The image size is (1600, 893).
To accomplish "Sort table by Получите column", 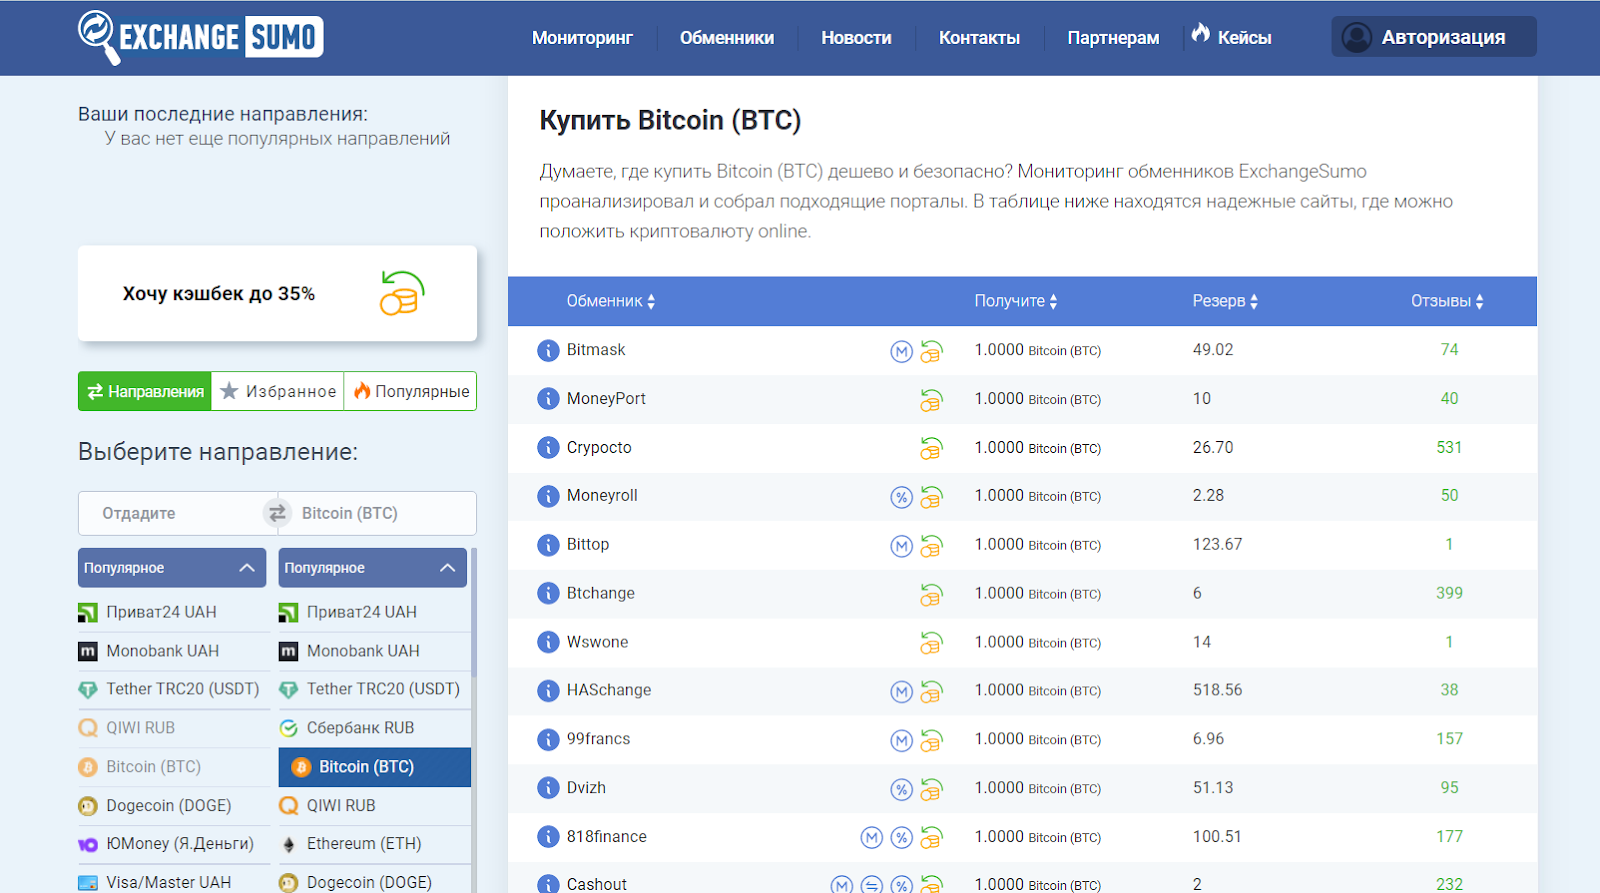I will pyautogui.click(x=1016, y=301).
